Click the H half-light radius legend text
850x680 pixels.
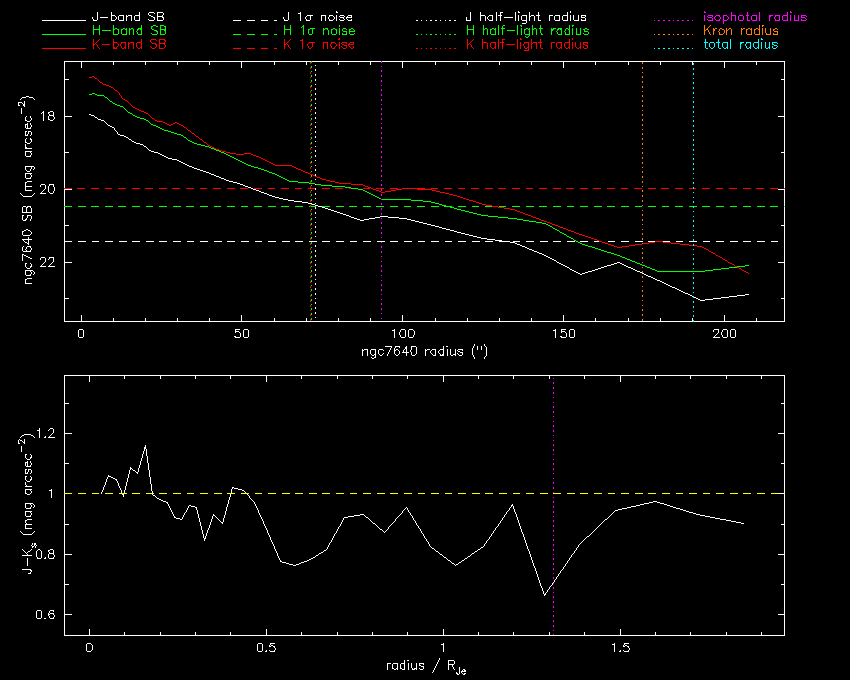pos(527,32)
